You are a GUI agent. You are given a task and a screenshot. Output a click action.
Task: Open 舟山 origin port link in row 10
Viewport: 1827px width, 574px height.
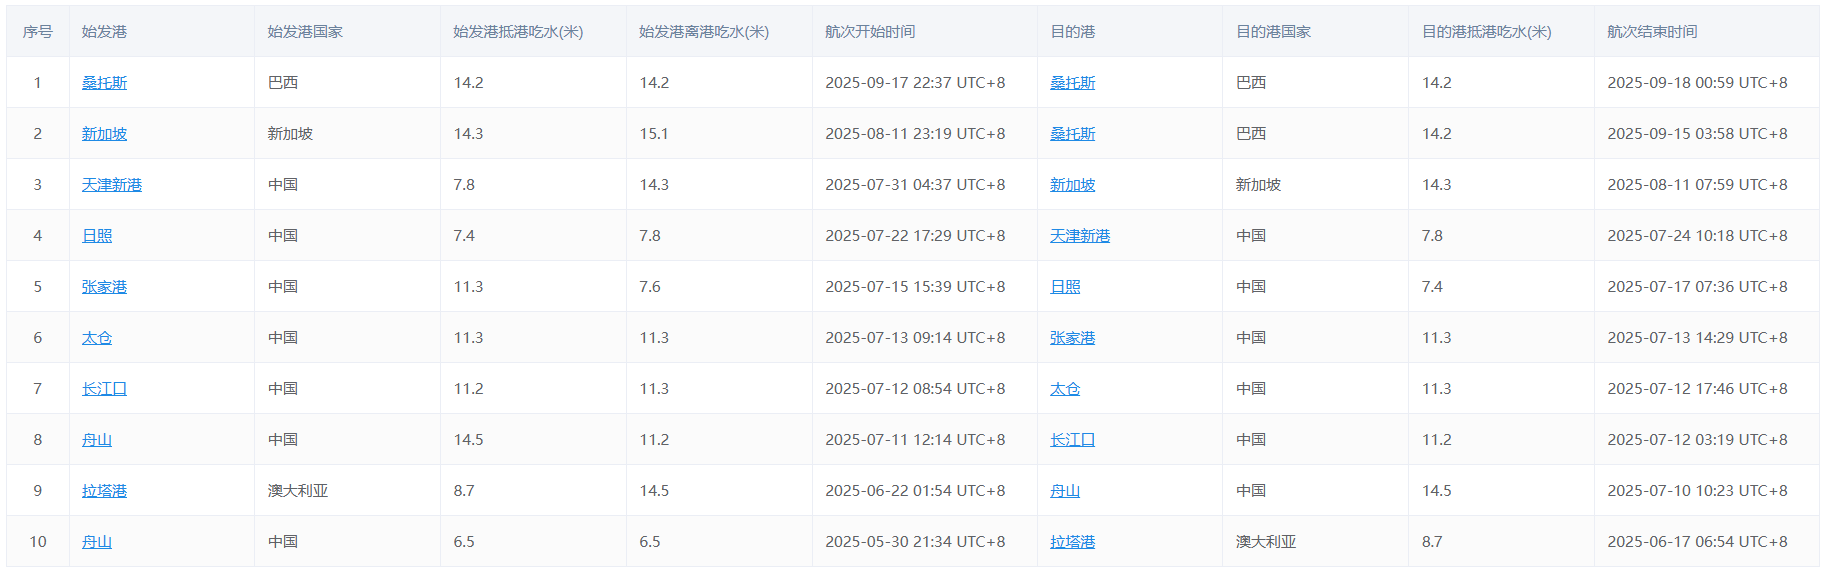click(97, 542)
